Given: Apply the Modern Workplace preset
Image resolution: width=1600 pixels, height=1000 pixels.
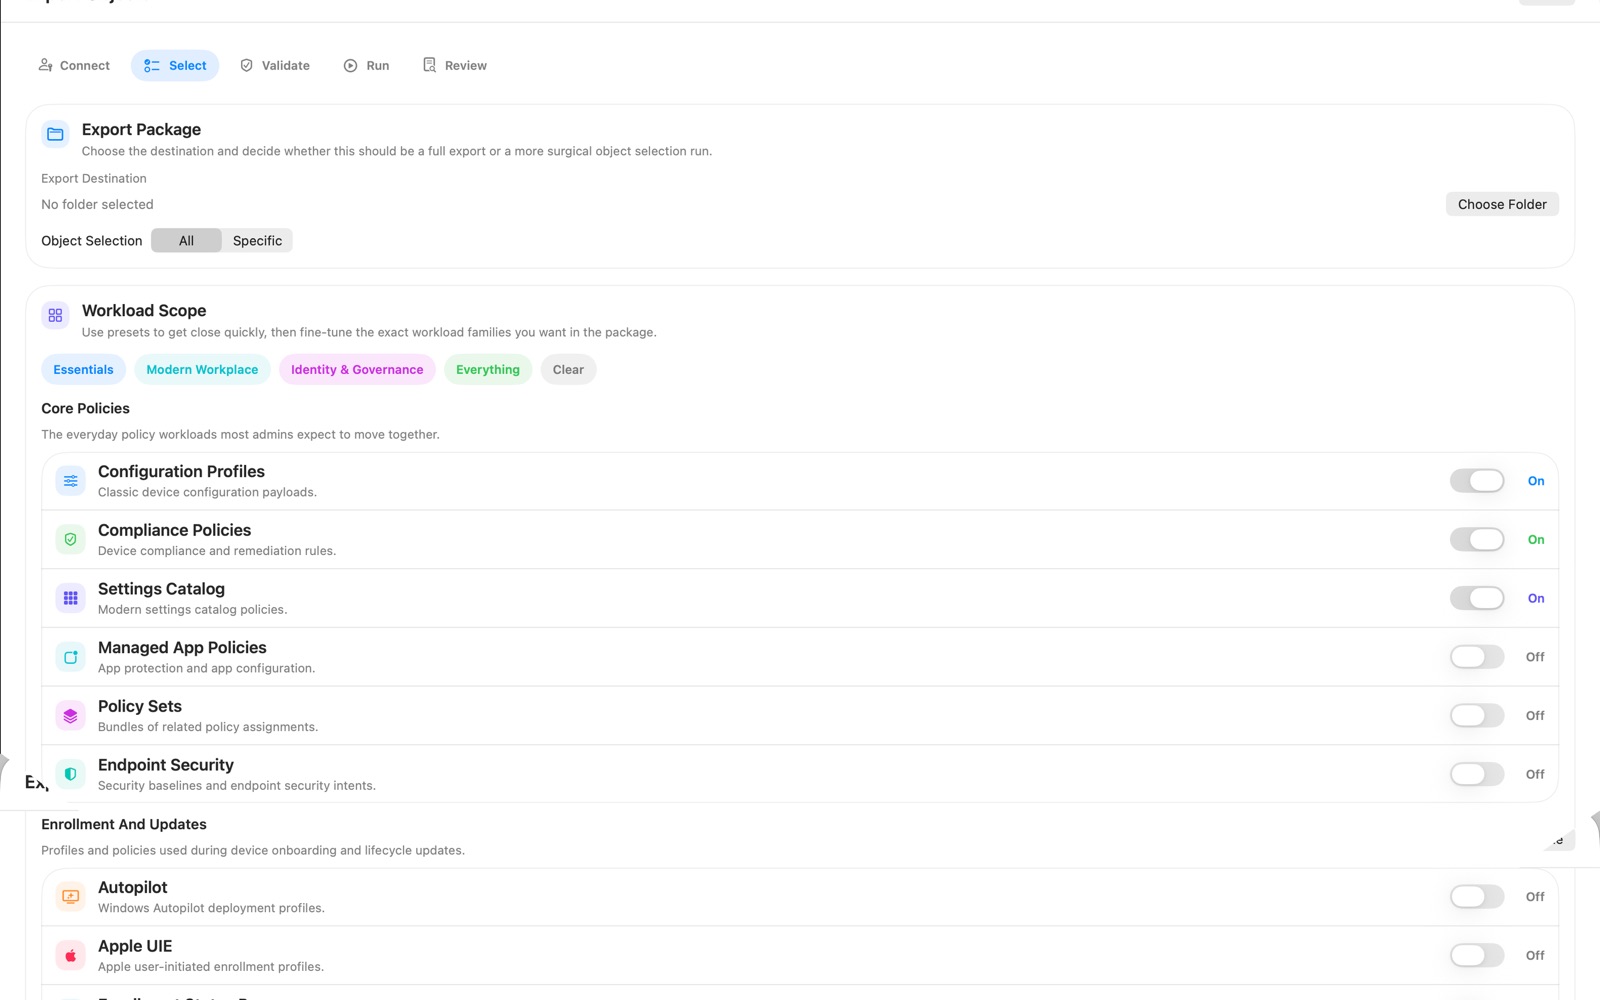Looking at the screenshot, I should click(202, 369).
